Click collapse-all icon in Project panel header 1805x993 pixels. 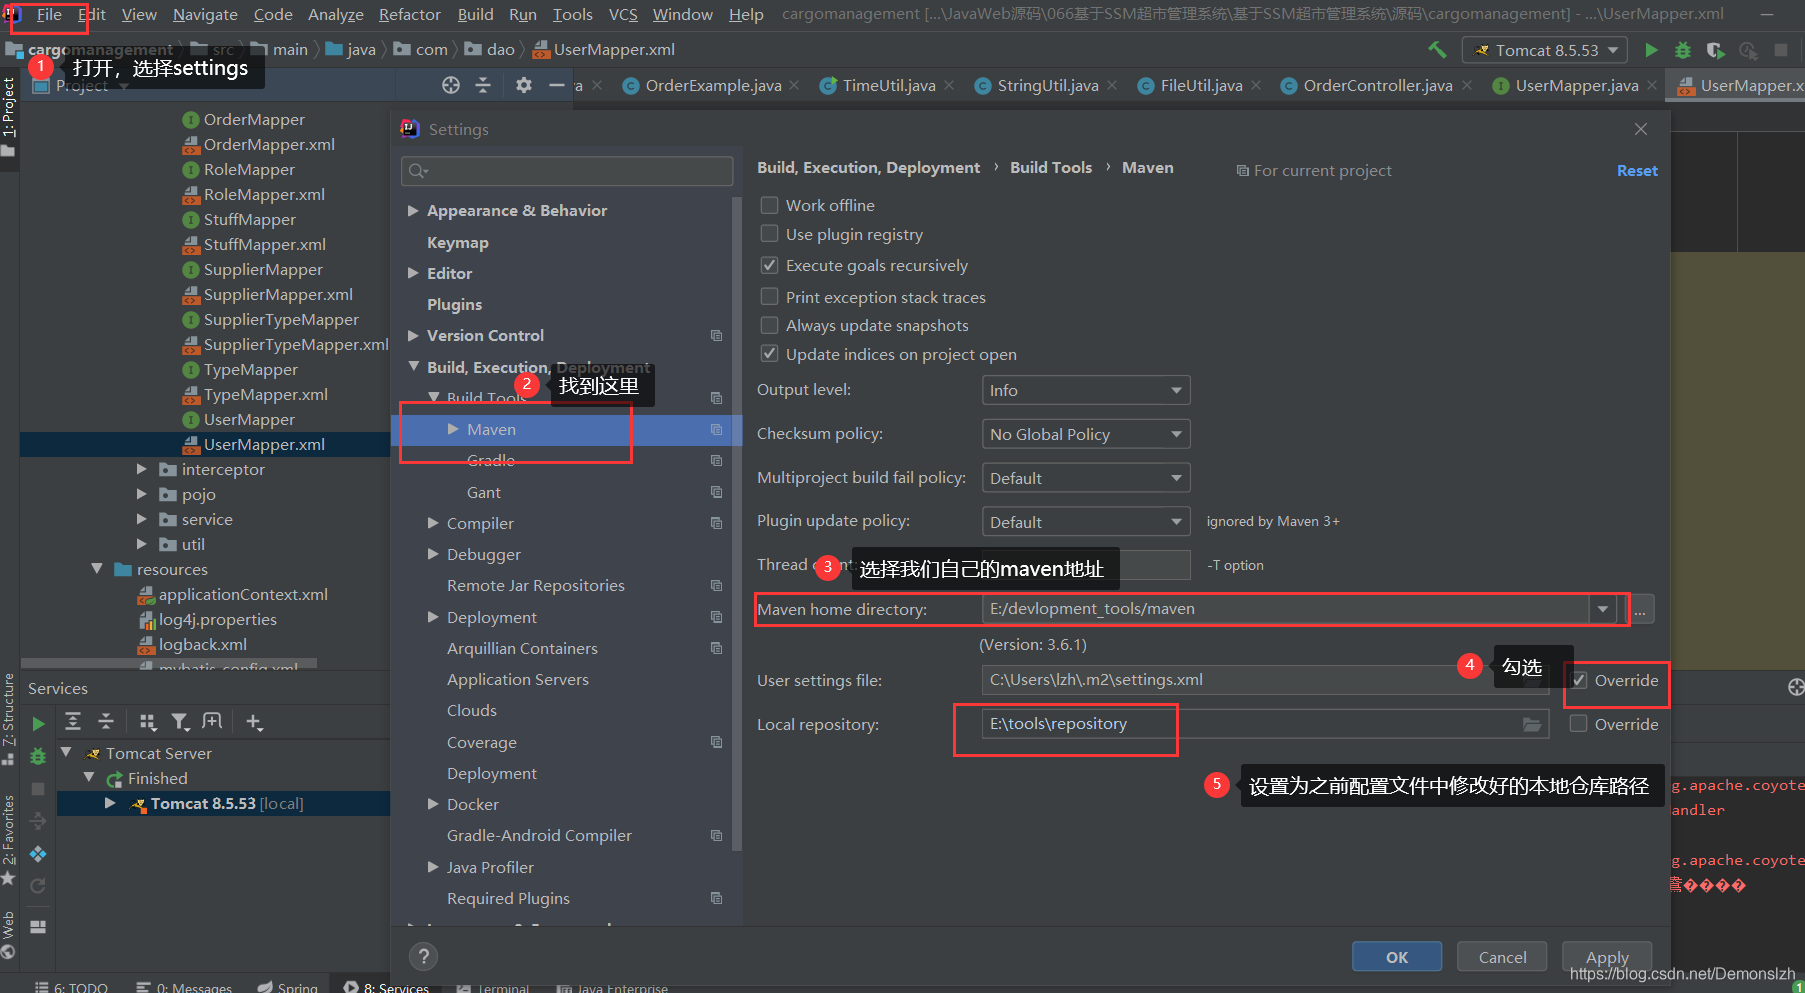483,85
